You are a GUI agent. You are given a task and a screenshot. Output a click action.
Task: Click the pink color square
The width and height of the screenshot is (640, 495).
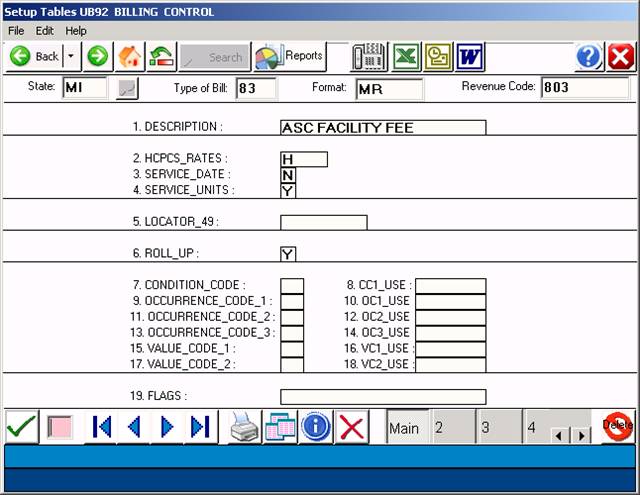[61, 427]
